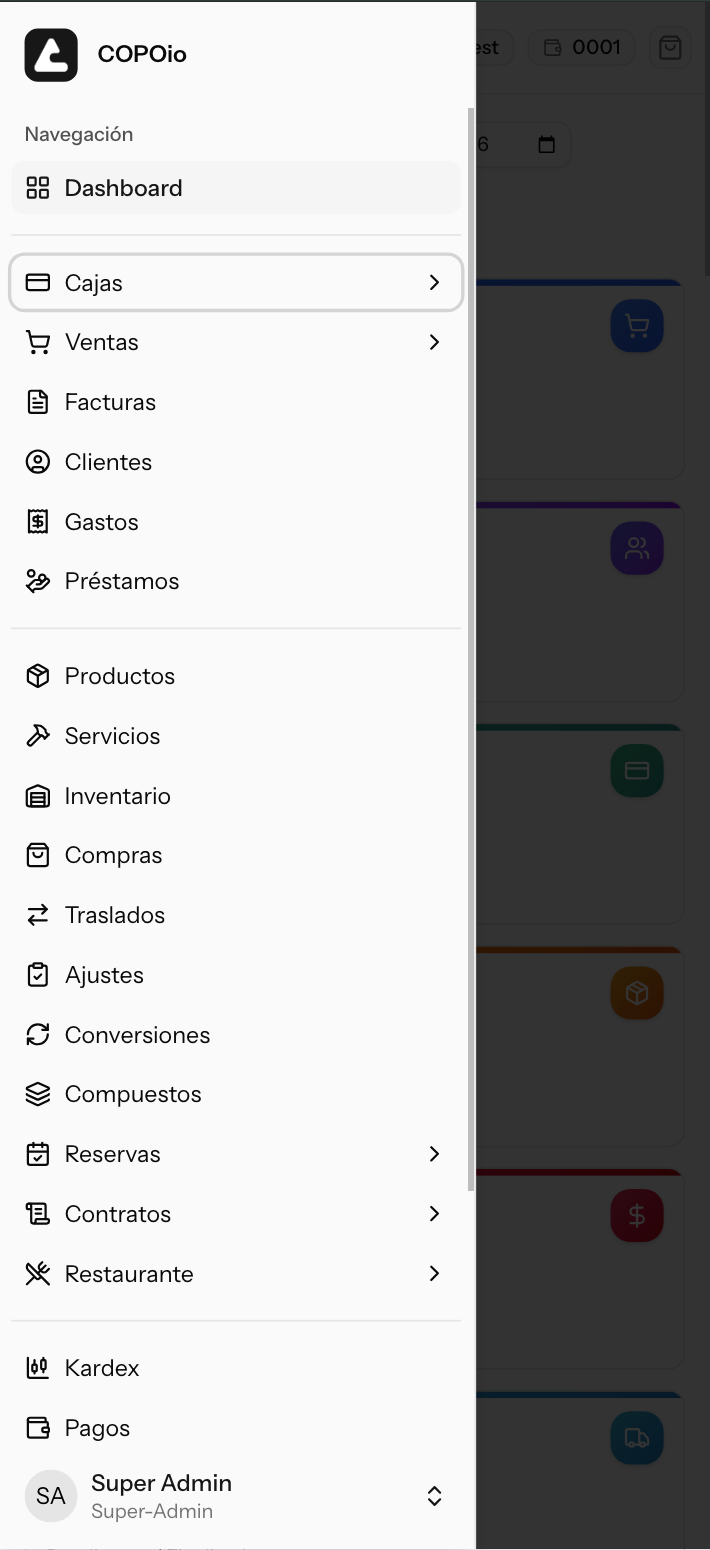Expand the Restaurante submenu chevron
The image size is (710, 1550).
(x=434, y=1274)
